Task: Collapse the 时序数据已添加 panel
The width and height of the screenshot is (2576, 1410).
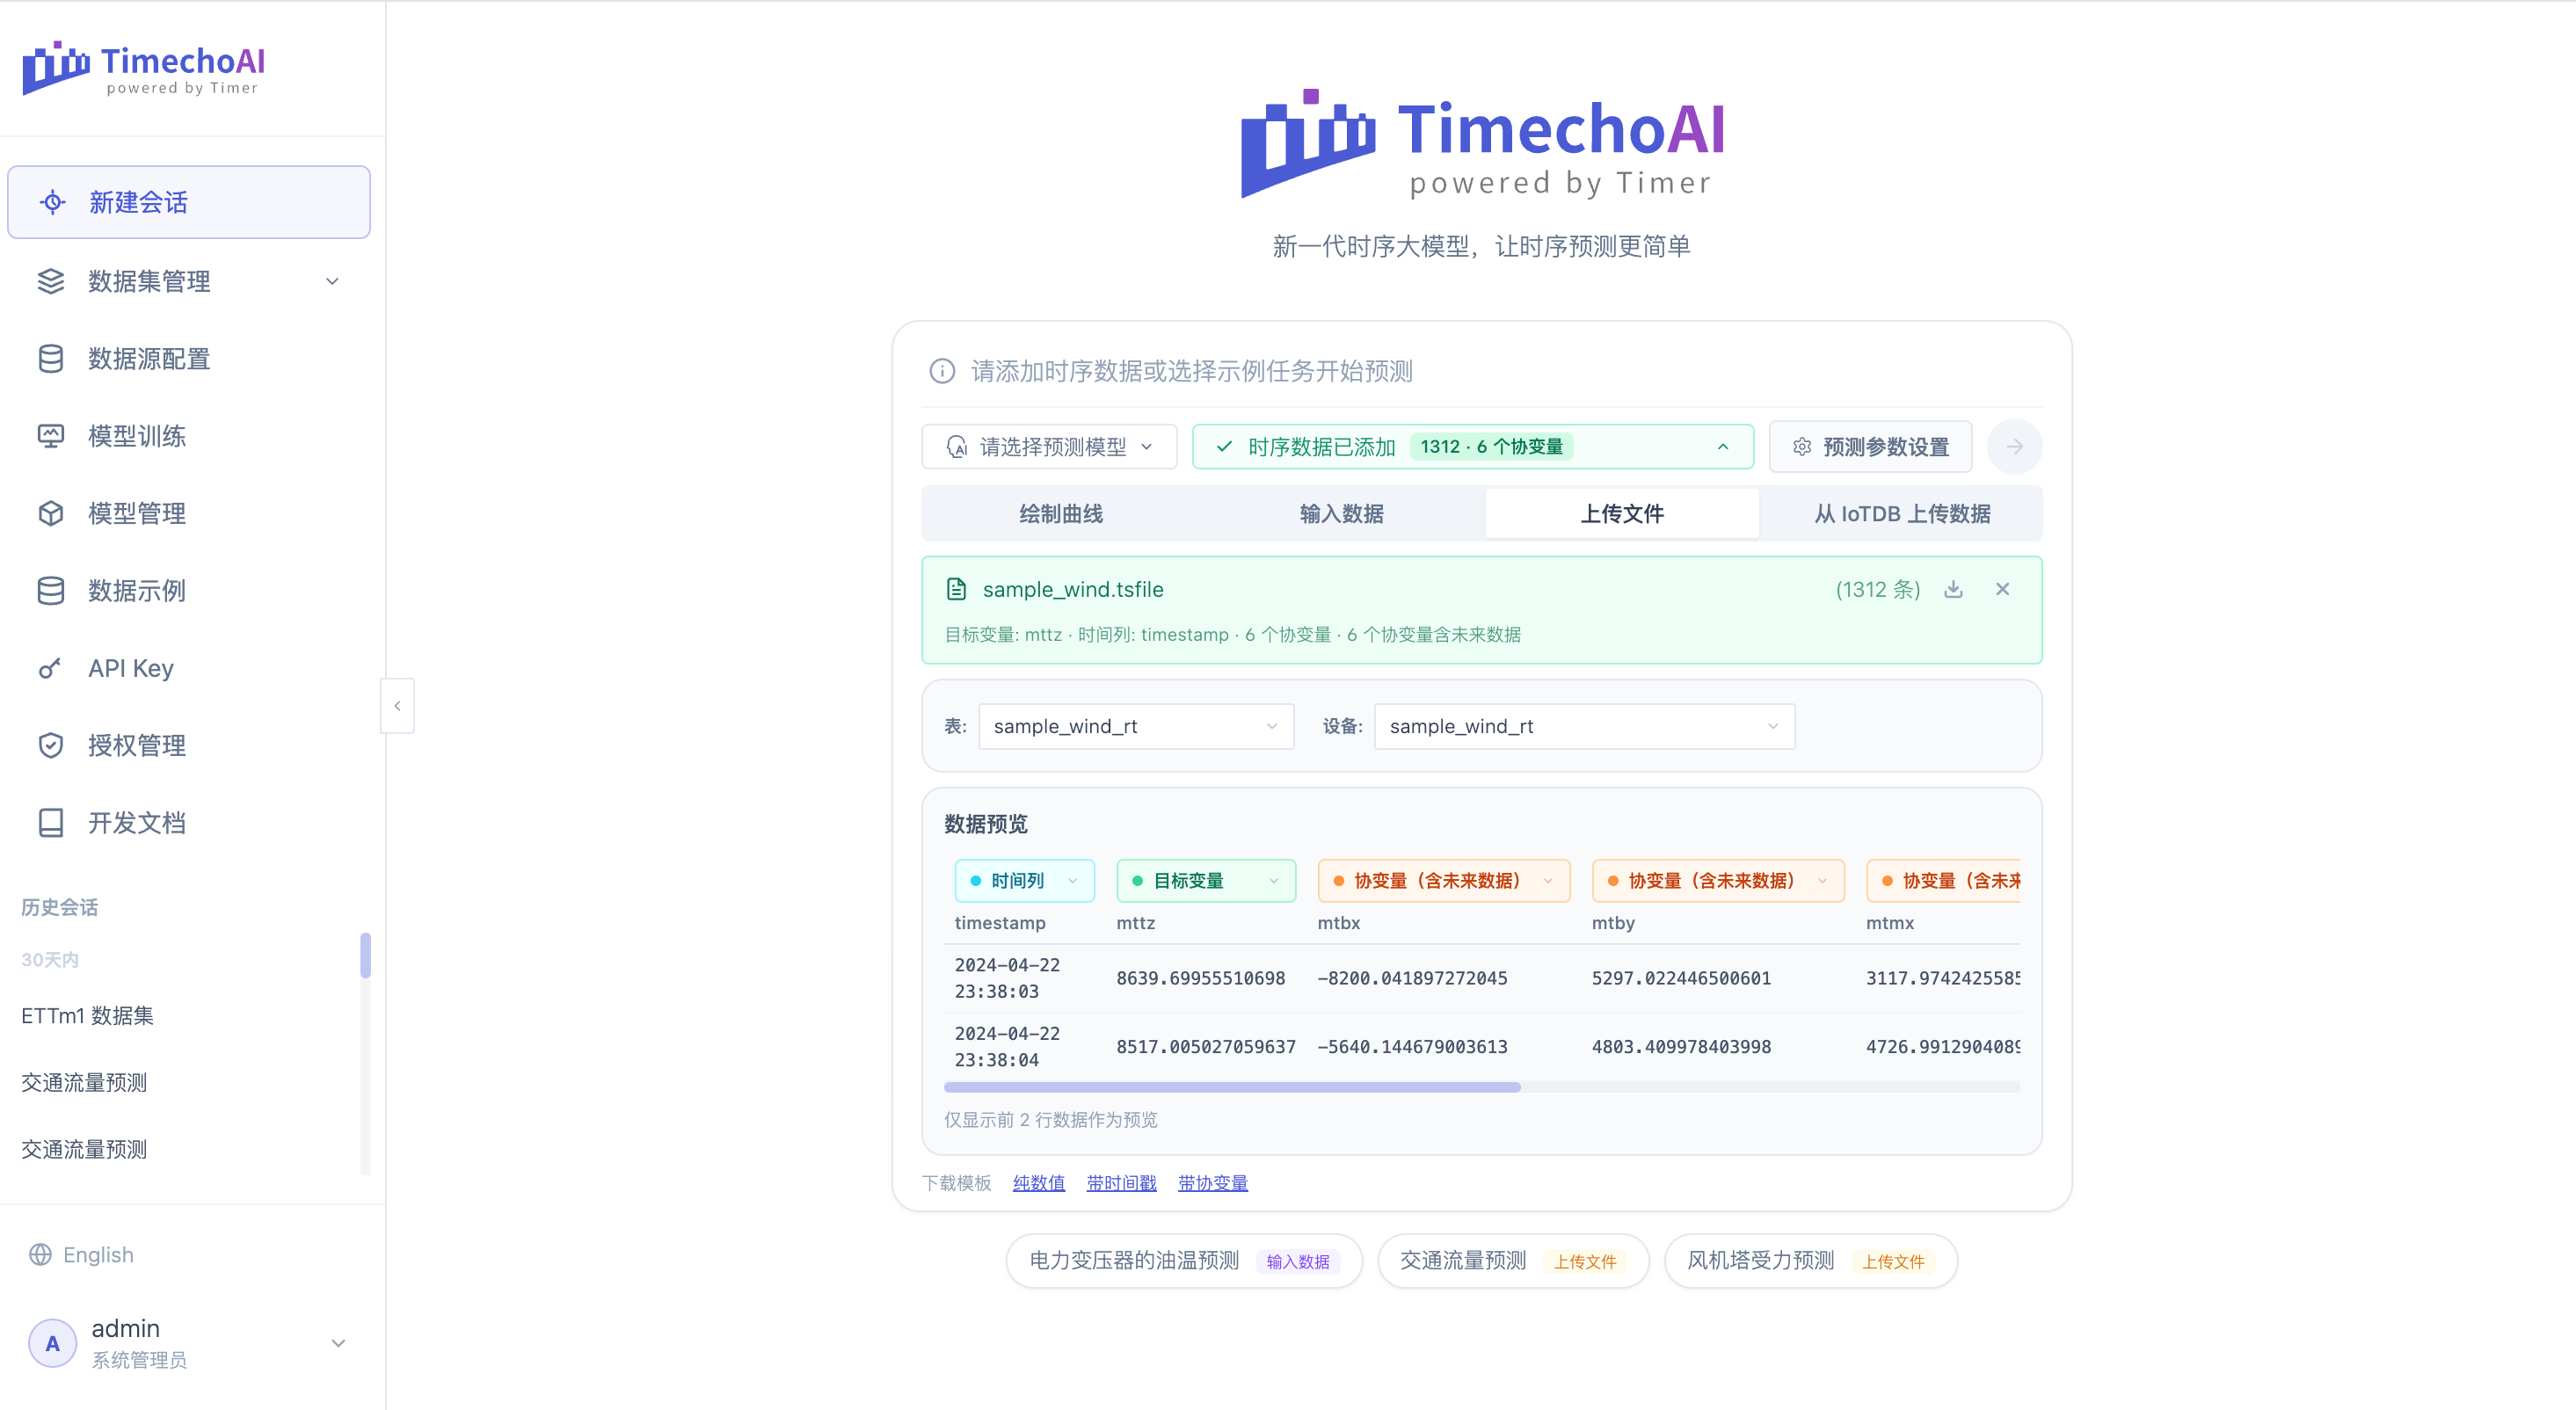Action: pos(1722,446)
